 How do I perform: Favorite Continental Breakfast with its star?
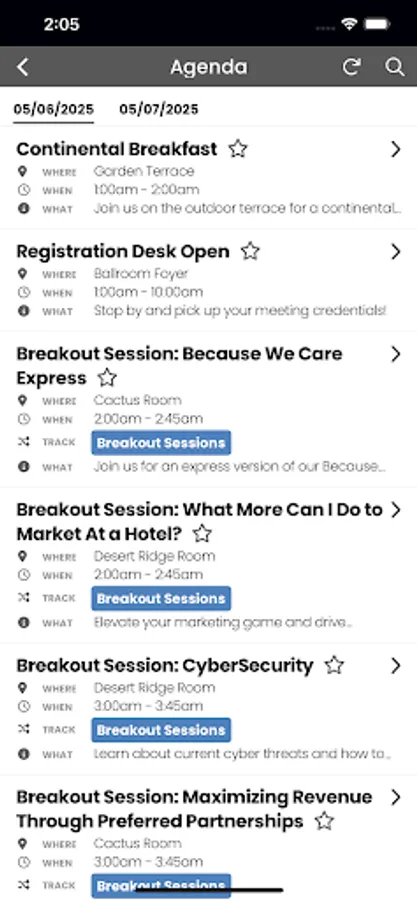click(237, 149)
